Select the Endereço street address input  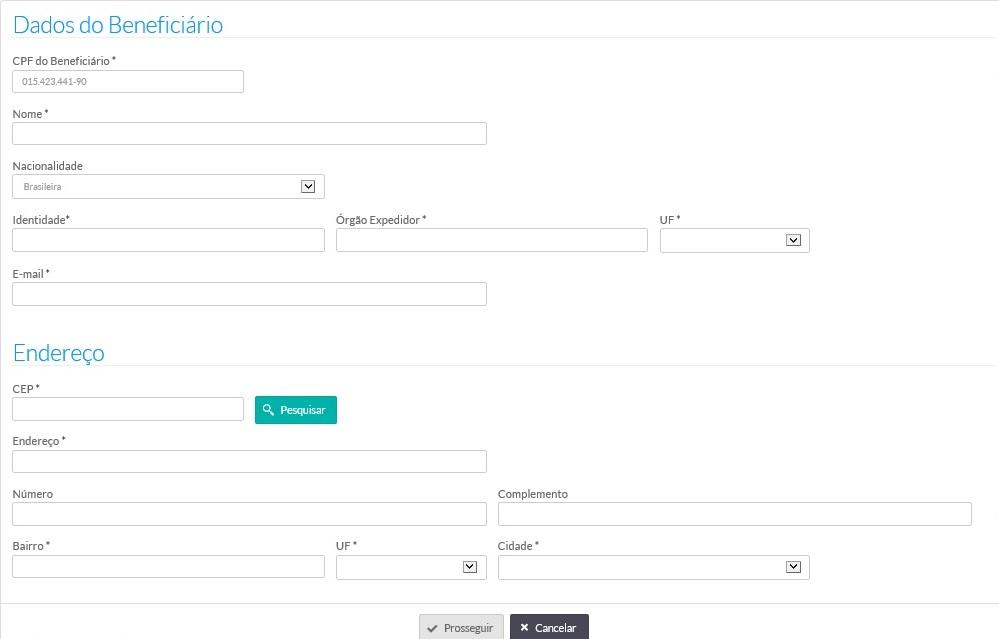249,461
